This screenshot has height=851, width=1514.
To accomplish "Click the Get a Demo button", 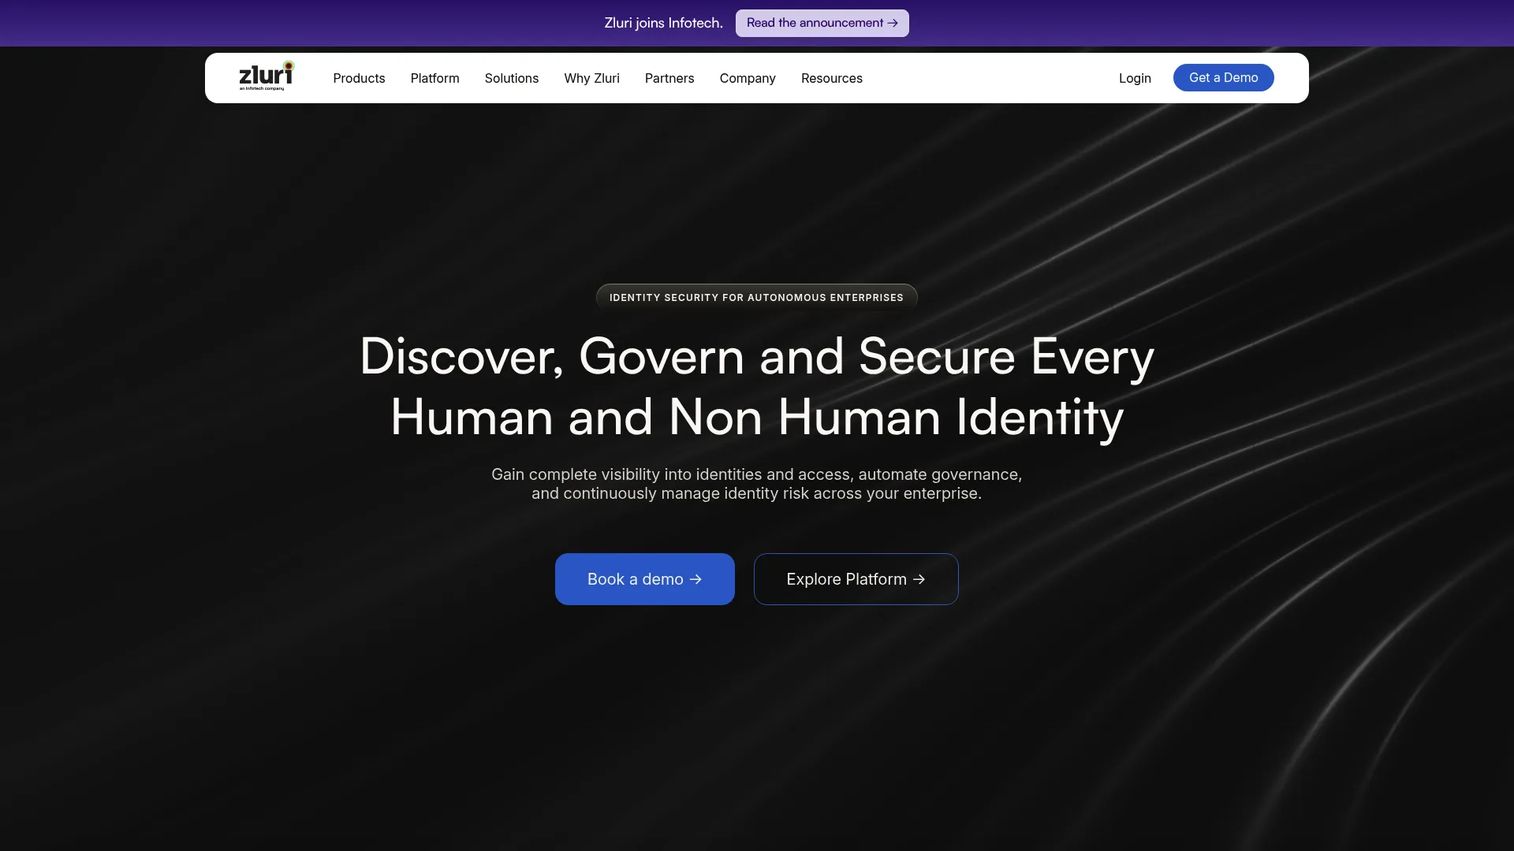I will tap(1223, 78).
